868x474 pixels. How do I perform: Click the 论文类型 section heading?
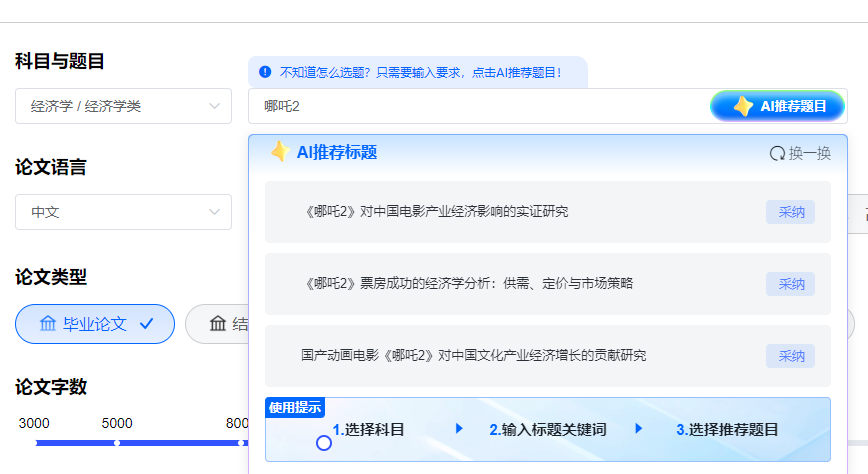coord(51,277)
